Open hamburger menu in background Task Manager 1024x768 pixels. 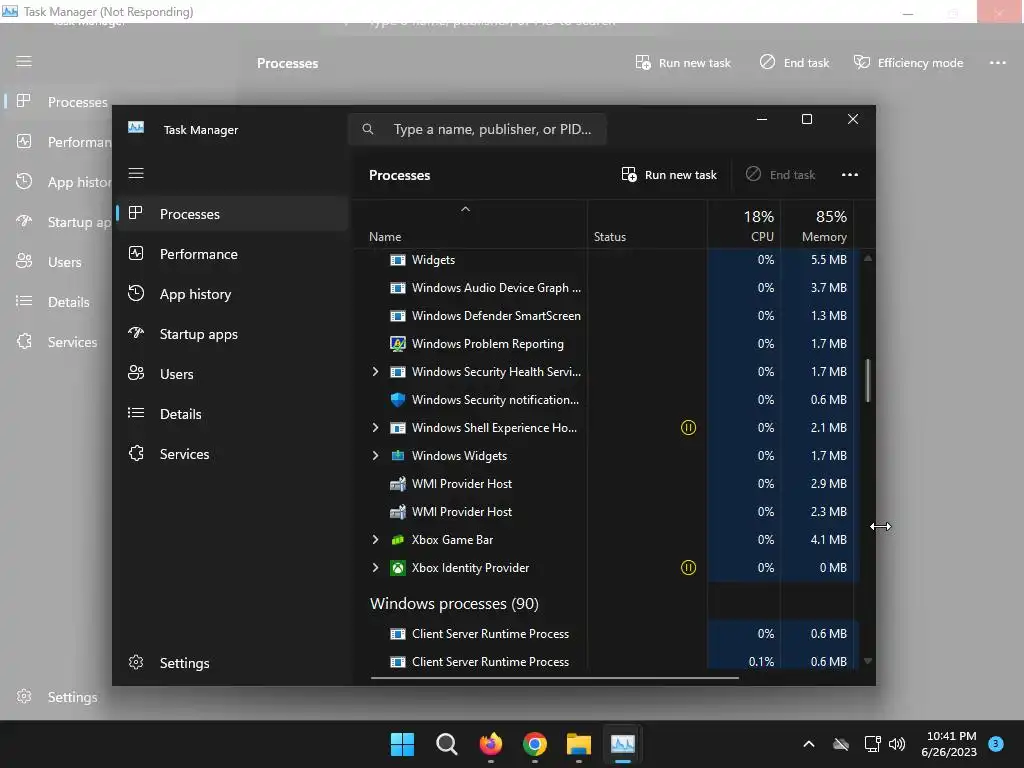pos(24,61)
